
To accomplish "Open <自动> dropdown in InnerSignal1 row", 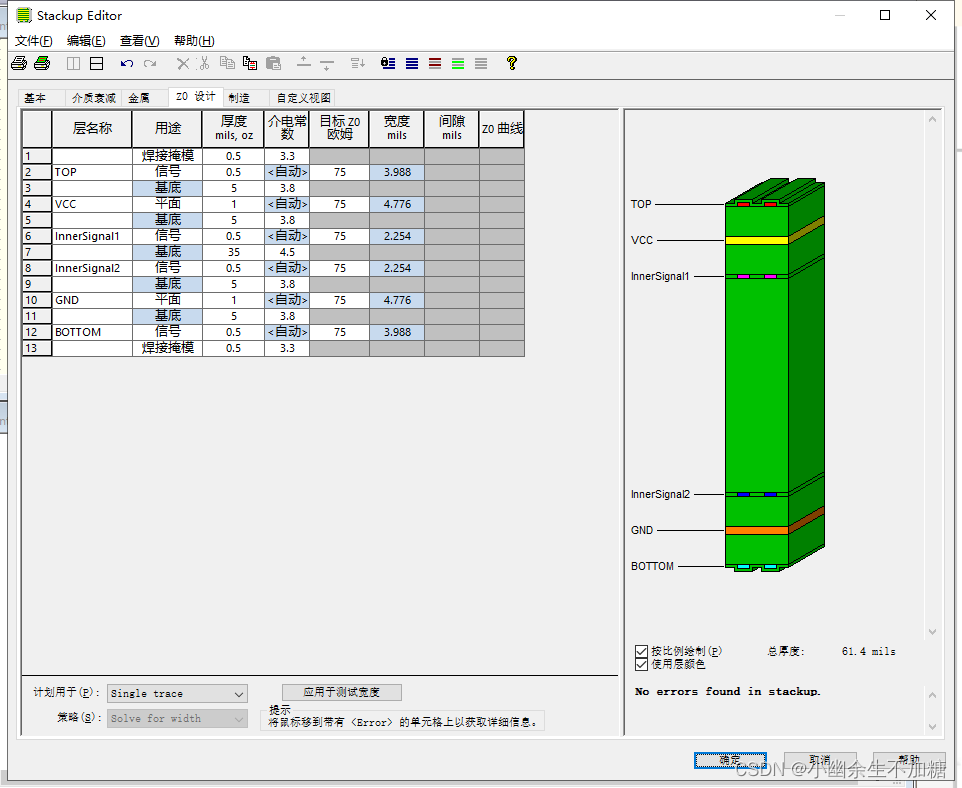I will [x=287, y=236].
